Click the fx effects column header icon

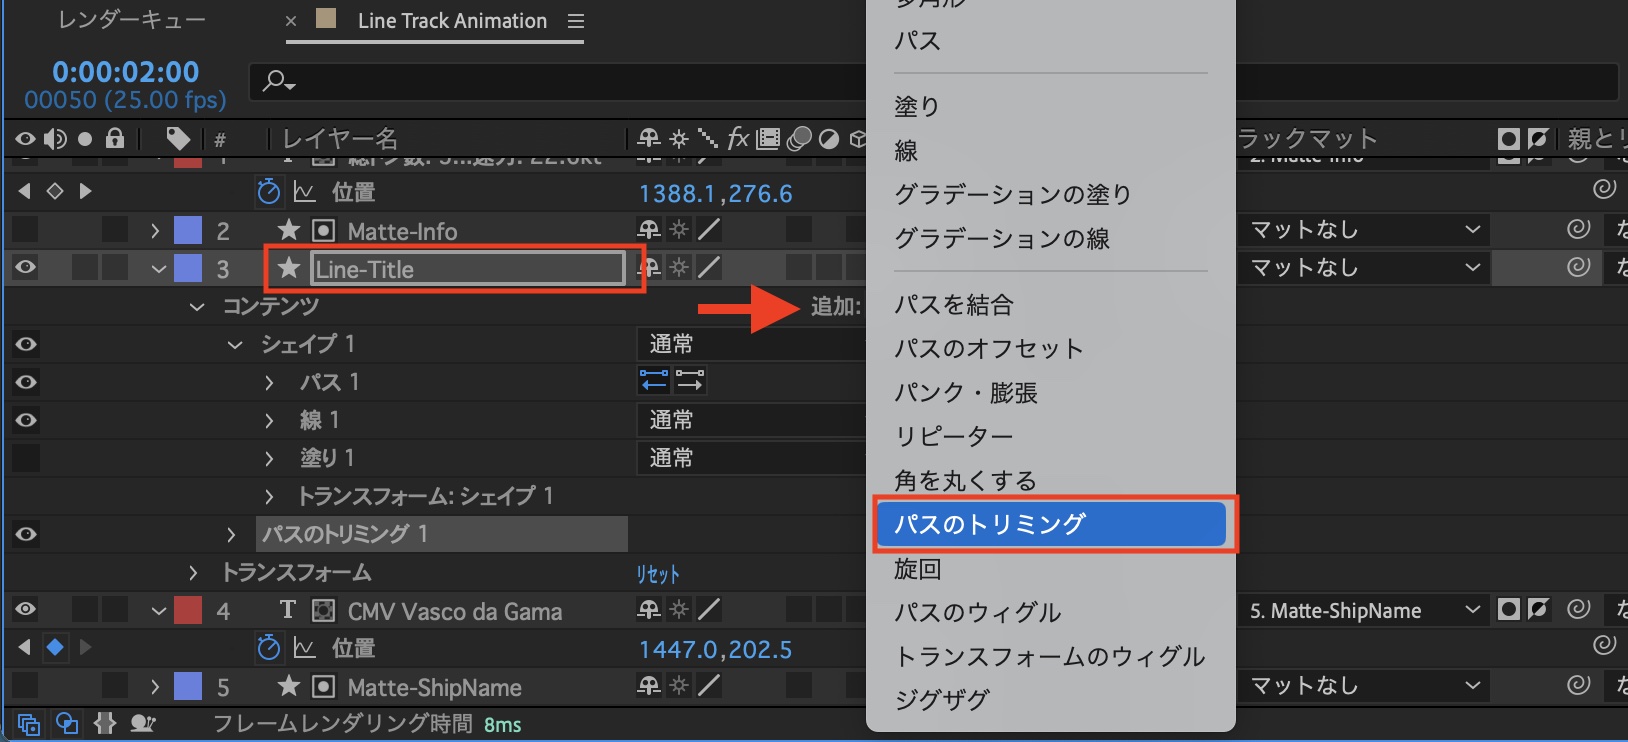(x=738, y=138)
